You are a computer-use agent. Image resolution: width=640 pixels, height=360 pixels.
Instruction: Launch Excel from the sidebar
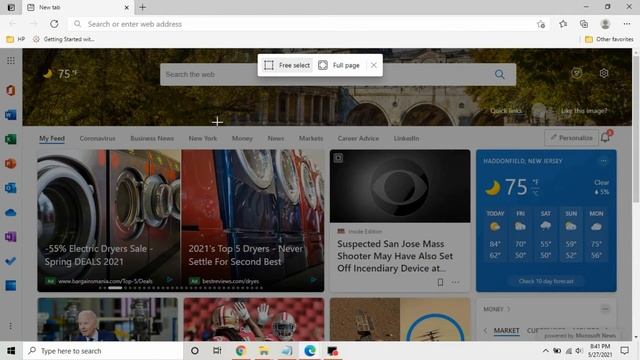[x=11, y=139]
